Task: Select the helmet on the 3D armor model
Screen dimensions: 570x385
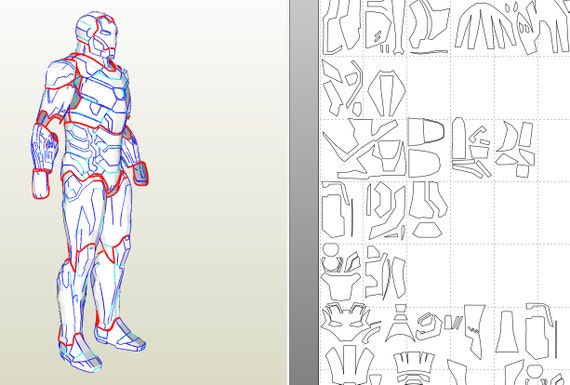Action: click(x=97, y=35)
